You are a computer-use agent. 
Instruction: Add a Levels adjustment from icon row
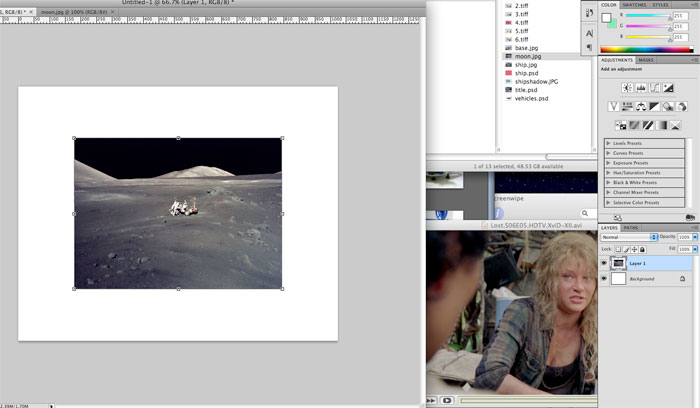pyautogui.click(x=640, y=88)
